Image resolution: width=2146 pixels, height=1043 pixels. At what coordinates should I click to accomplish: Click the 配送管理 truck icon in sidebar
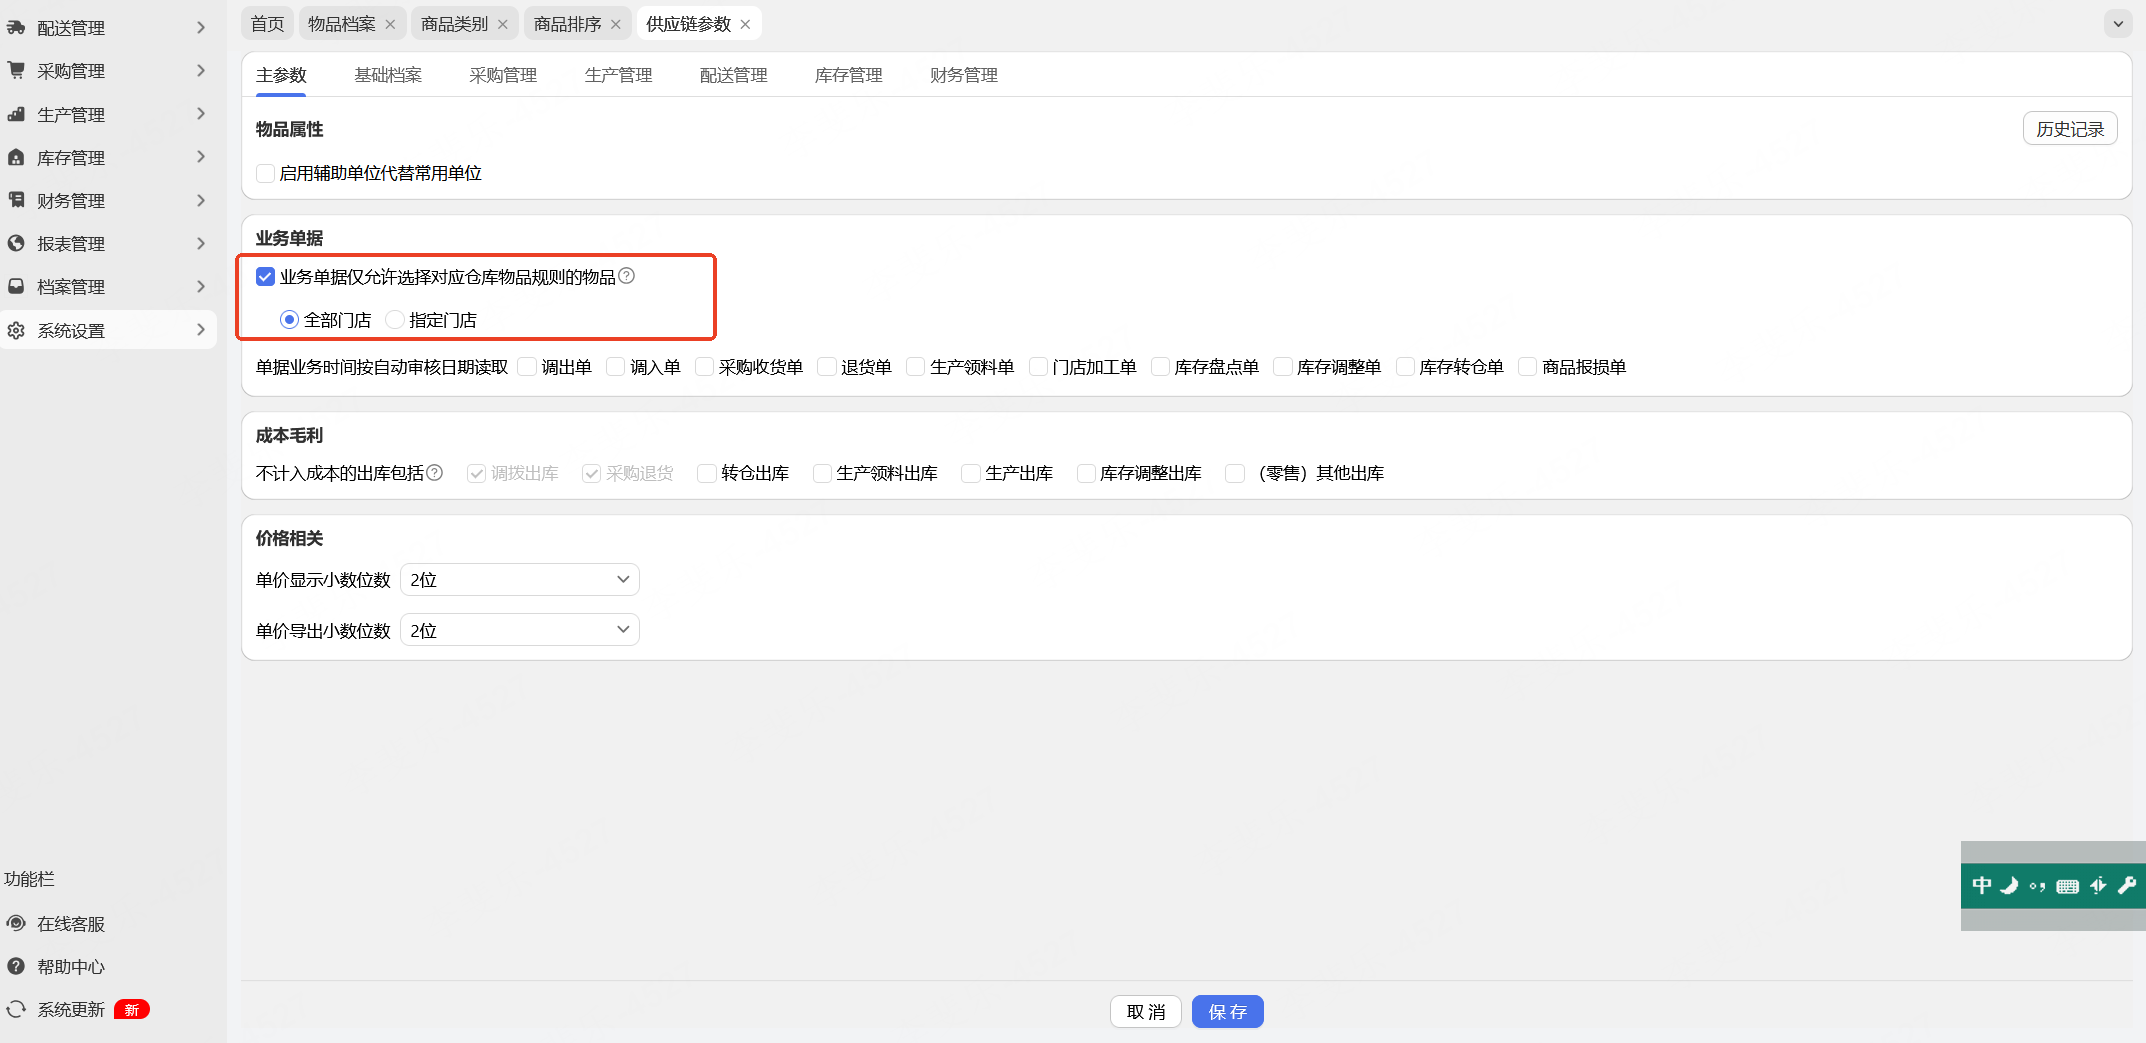click(x=16, y=28)
